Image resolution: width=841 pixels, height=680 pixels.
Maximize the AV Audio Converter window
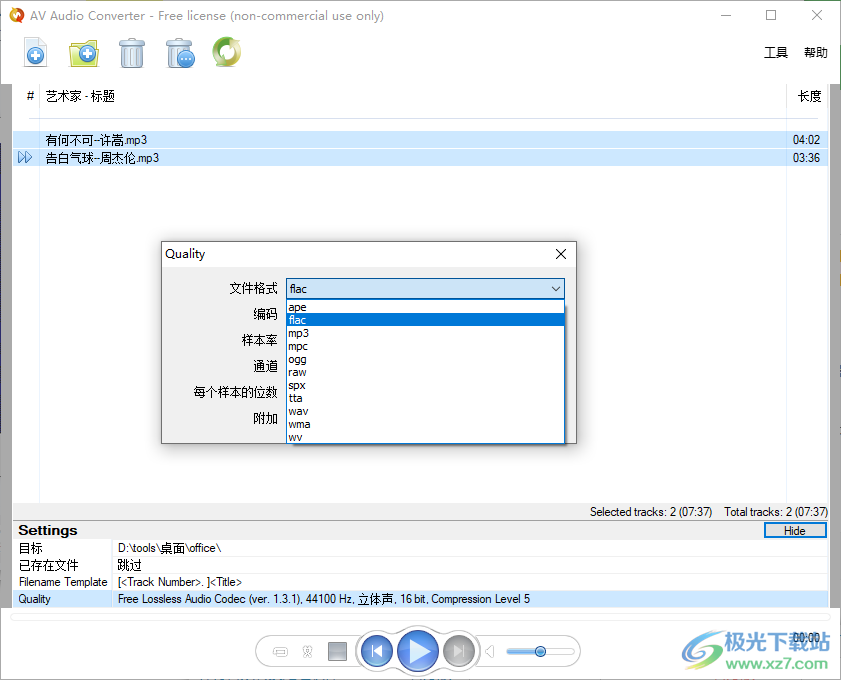(771, 15)
